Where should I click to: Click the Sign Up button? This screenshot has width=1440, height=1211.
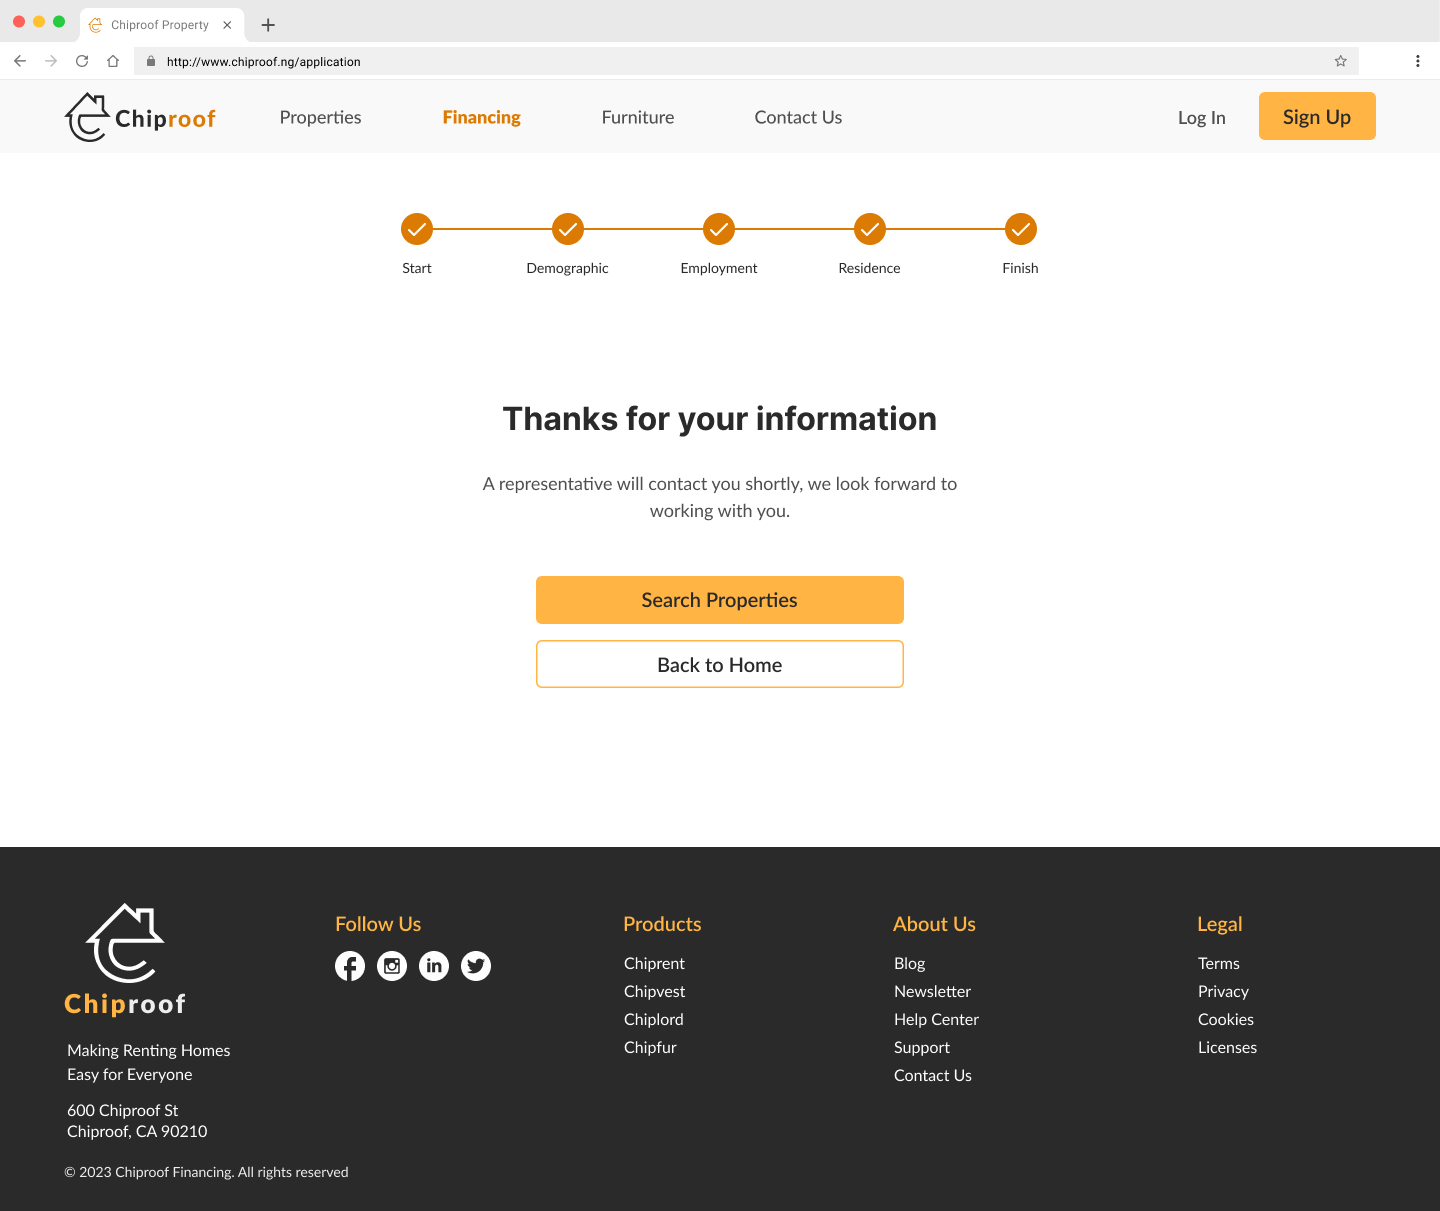pyautogui.click(x=1316, y=116)
